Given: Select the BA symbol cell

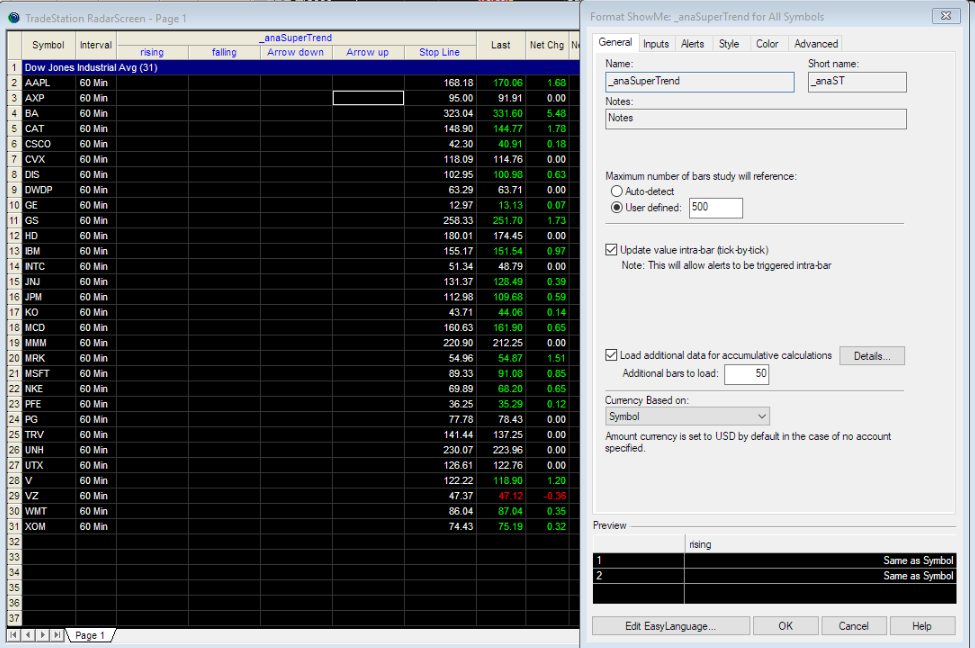Looking at the screenshot, I should pyautogui.click(x=49, y=113).
